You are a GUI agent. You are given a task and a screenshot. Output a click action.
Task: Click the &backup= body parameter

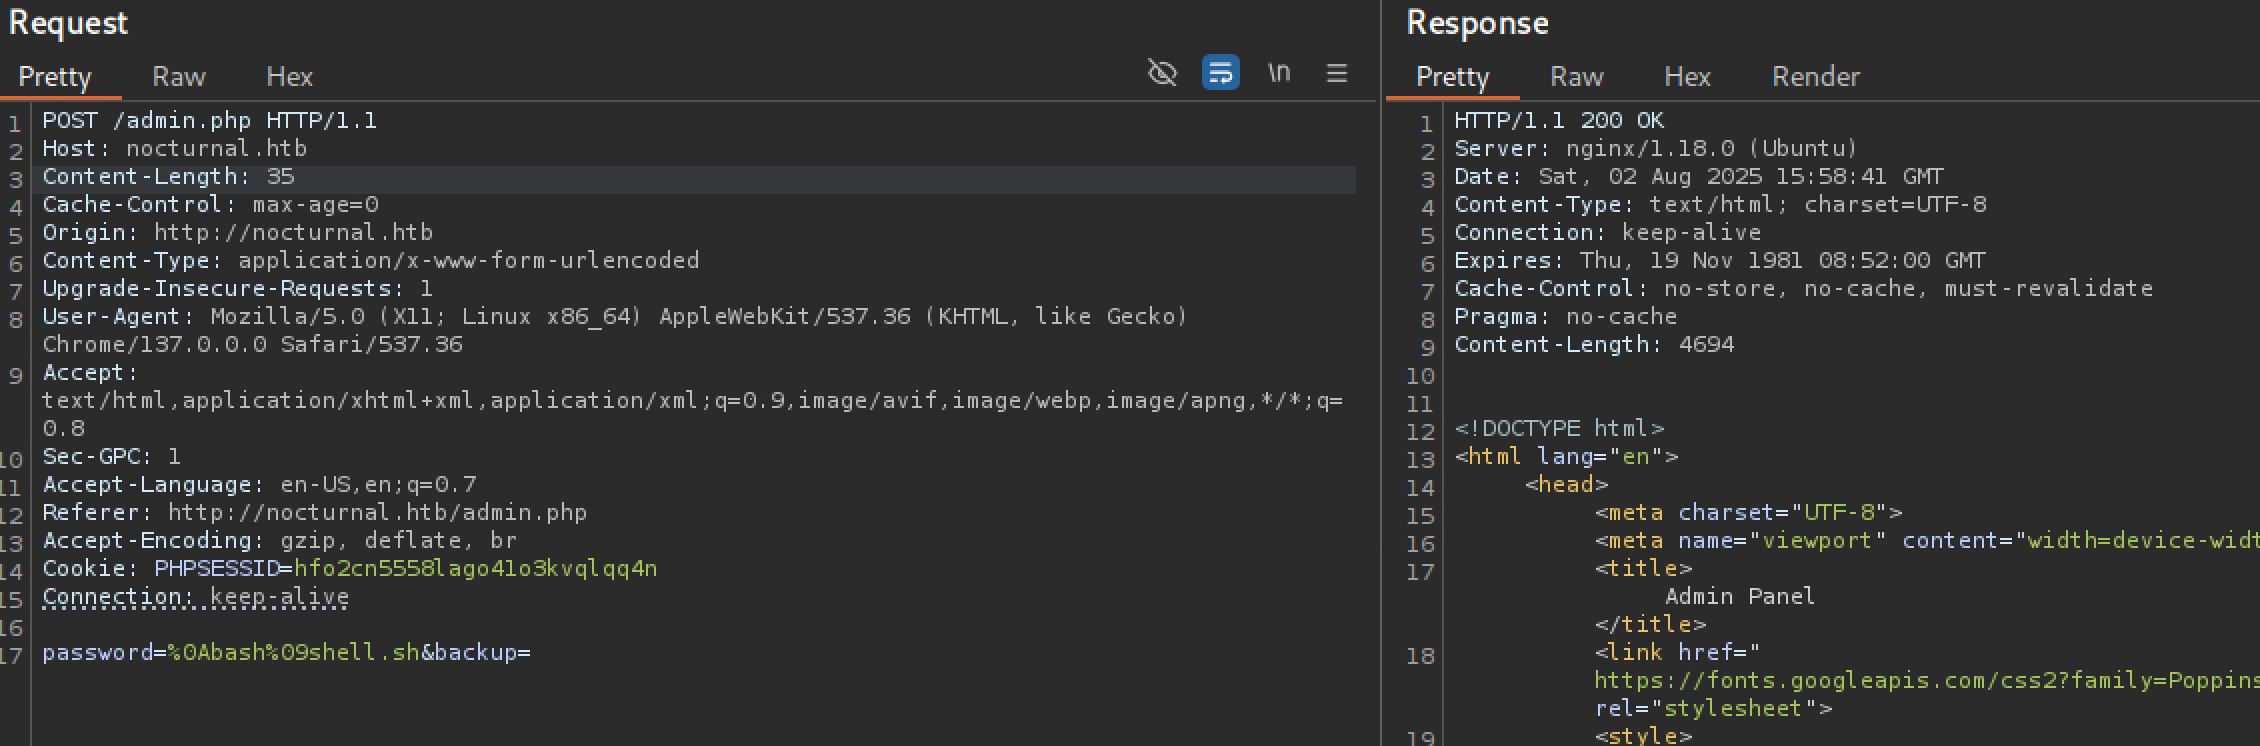point(476,653)
